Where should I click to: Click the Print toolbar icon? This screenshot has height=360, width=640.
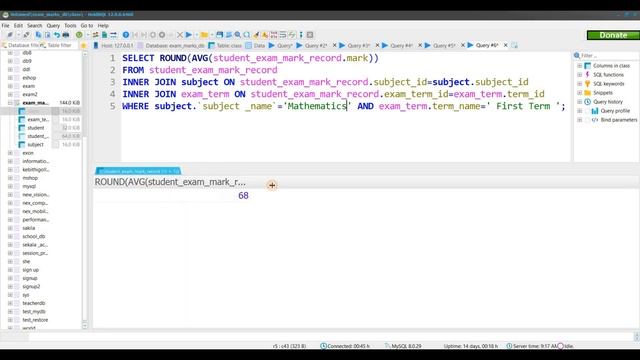pos(66,35)
